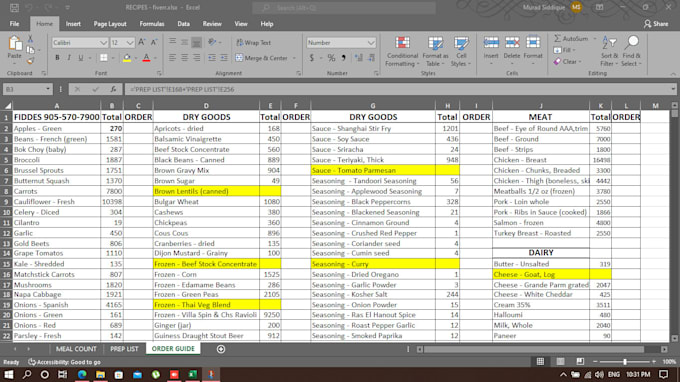Screen dimensions: 680x382
Task: Open Format as Table gallery
Action: click(435, 51)
